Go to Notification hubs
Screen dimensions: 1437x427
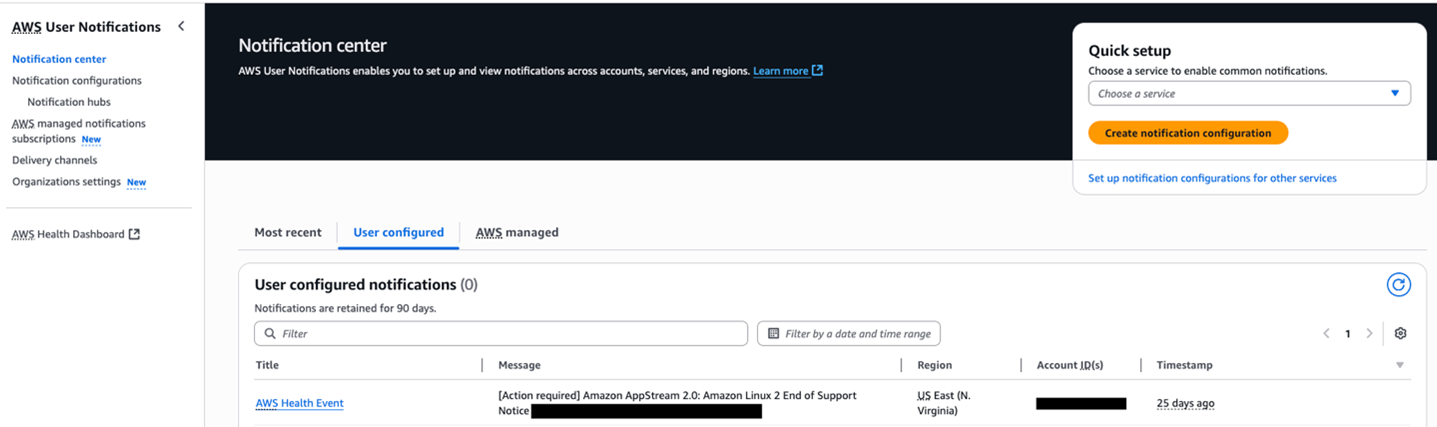coord(69,102)
